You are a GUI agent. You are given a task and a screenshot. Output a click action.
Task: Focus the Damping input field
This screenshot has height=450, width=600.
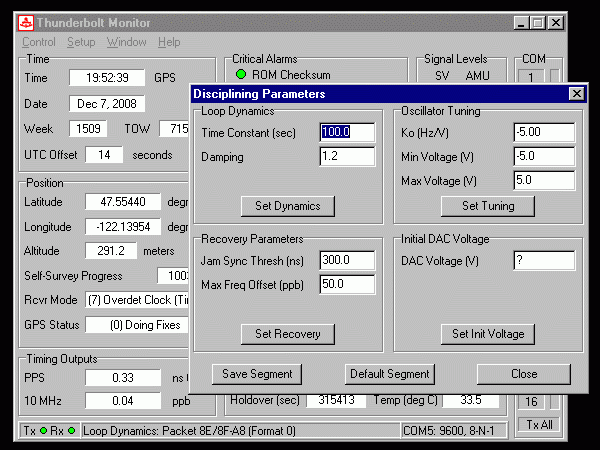coord(347,157)
